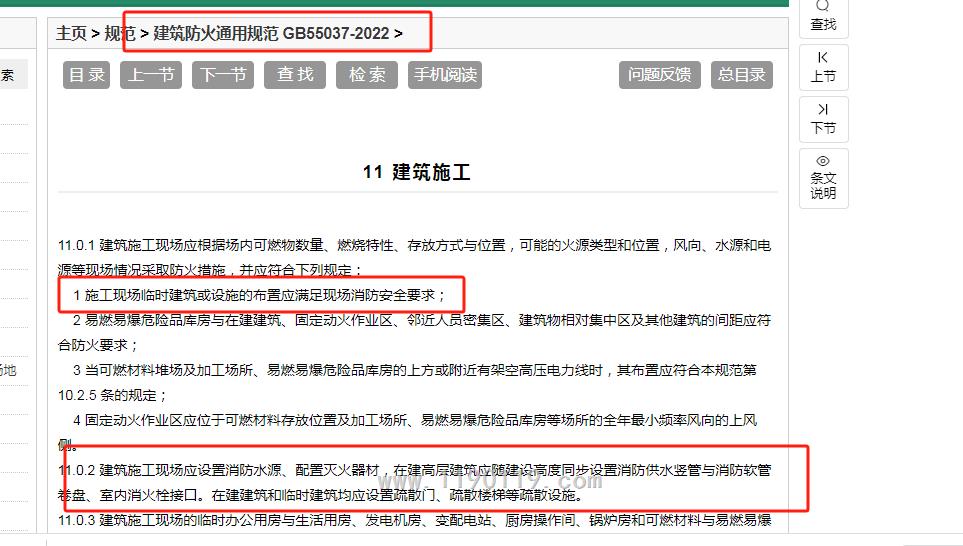The width and height of the screenshot is (963, 546).
Task: Click the gray 查找 toolbar button
Action: (295, 75)
